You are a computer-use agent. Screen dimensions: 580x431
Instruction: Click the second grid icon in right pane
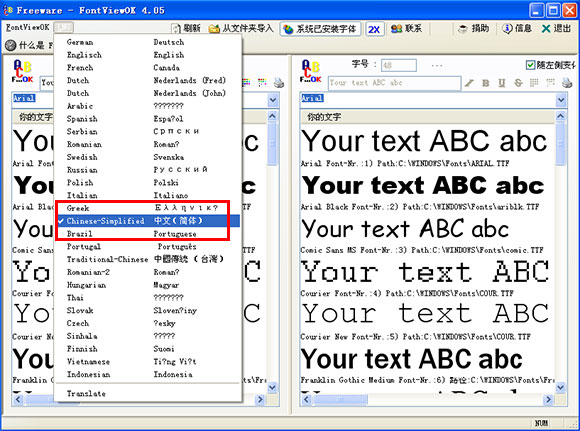(x=550, y=83)
